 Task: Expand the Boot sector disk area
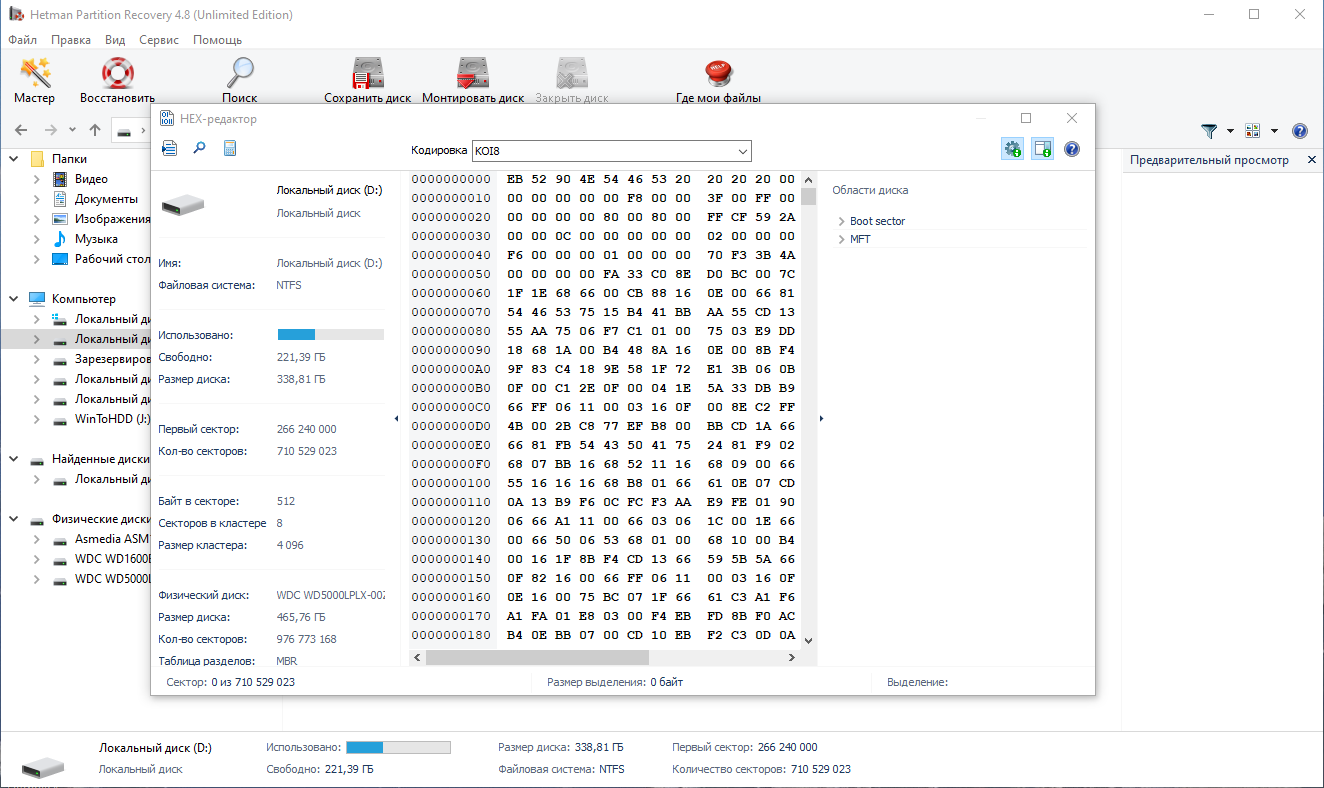[x=842, y=221]
